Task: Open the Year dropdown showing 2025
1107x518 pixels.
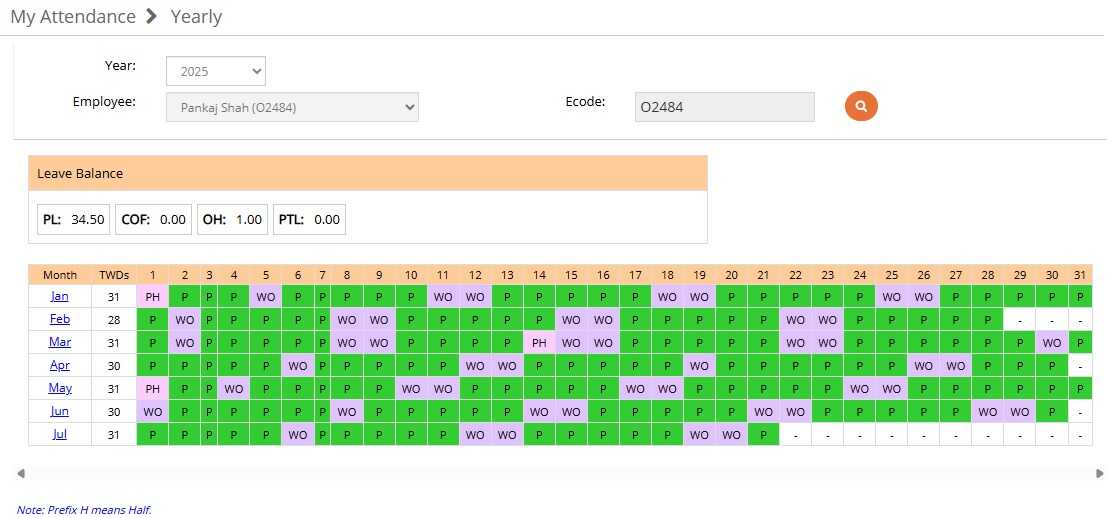Action: pyautogui.click(x=215, y=71)
